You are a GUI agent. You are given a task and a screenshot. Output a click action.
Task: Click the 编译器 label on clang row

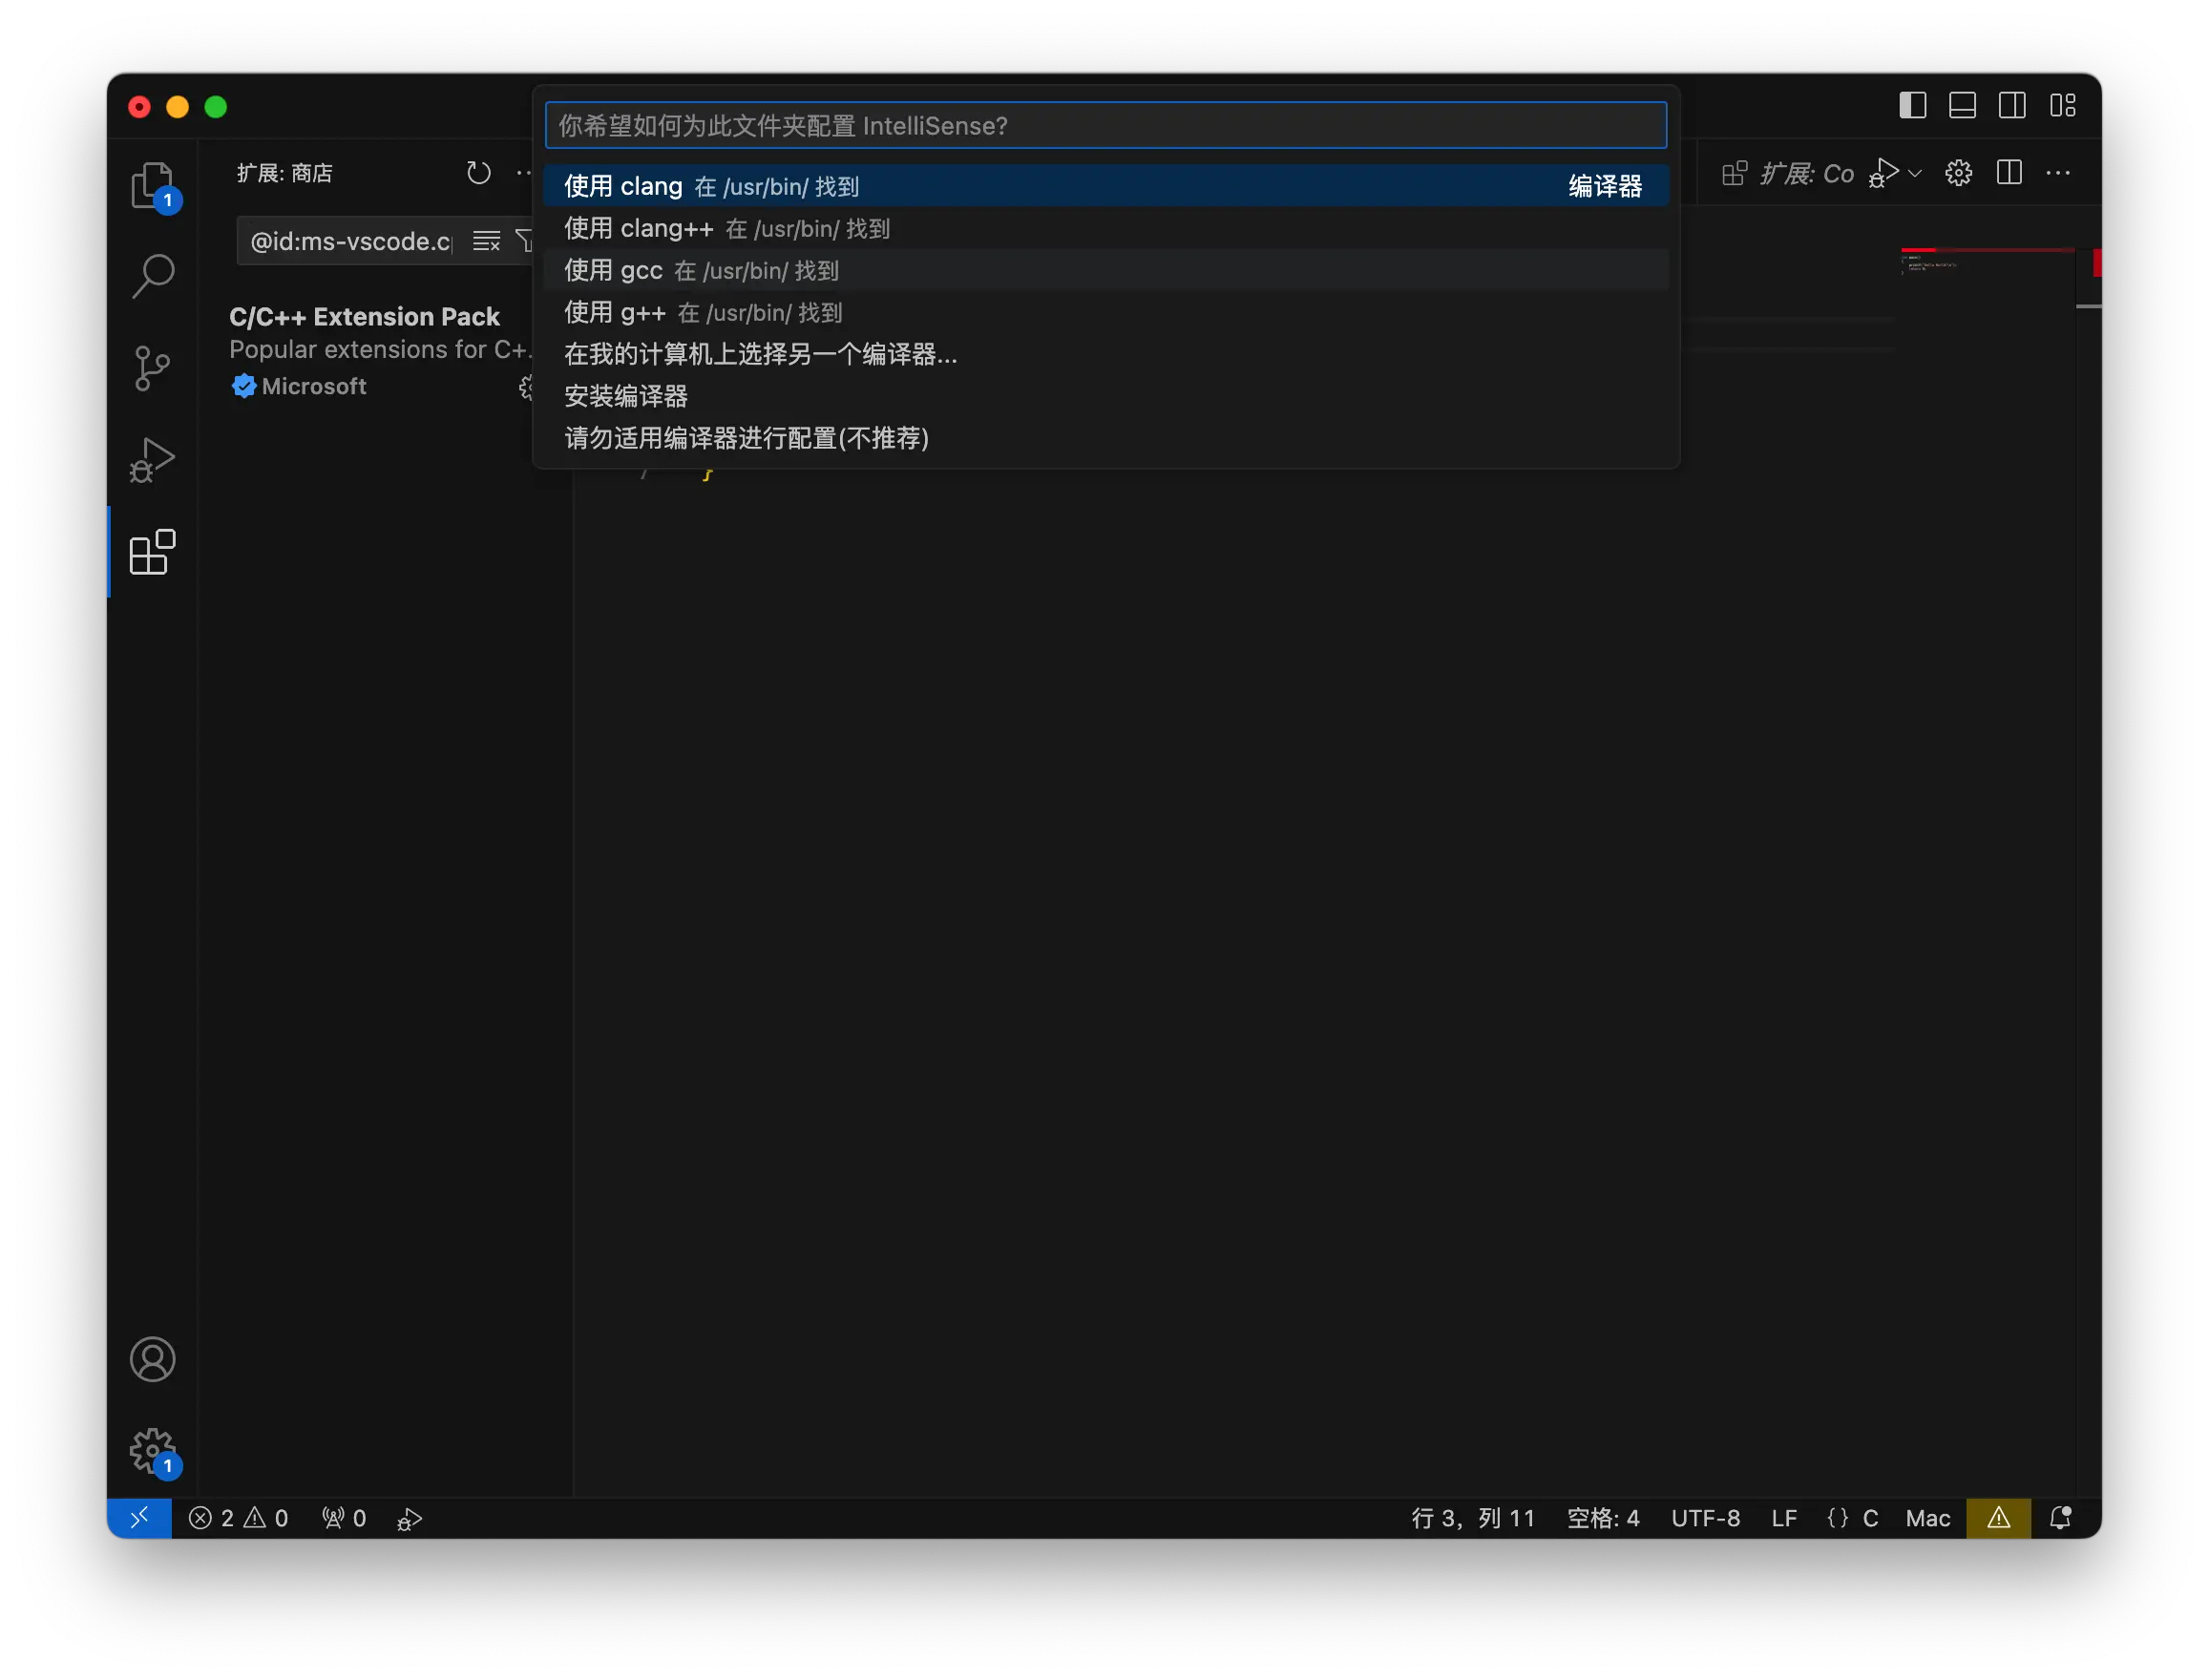[1604, 186]
